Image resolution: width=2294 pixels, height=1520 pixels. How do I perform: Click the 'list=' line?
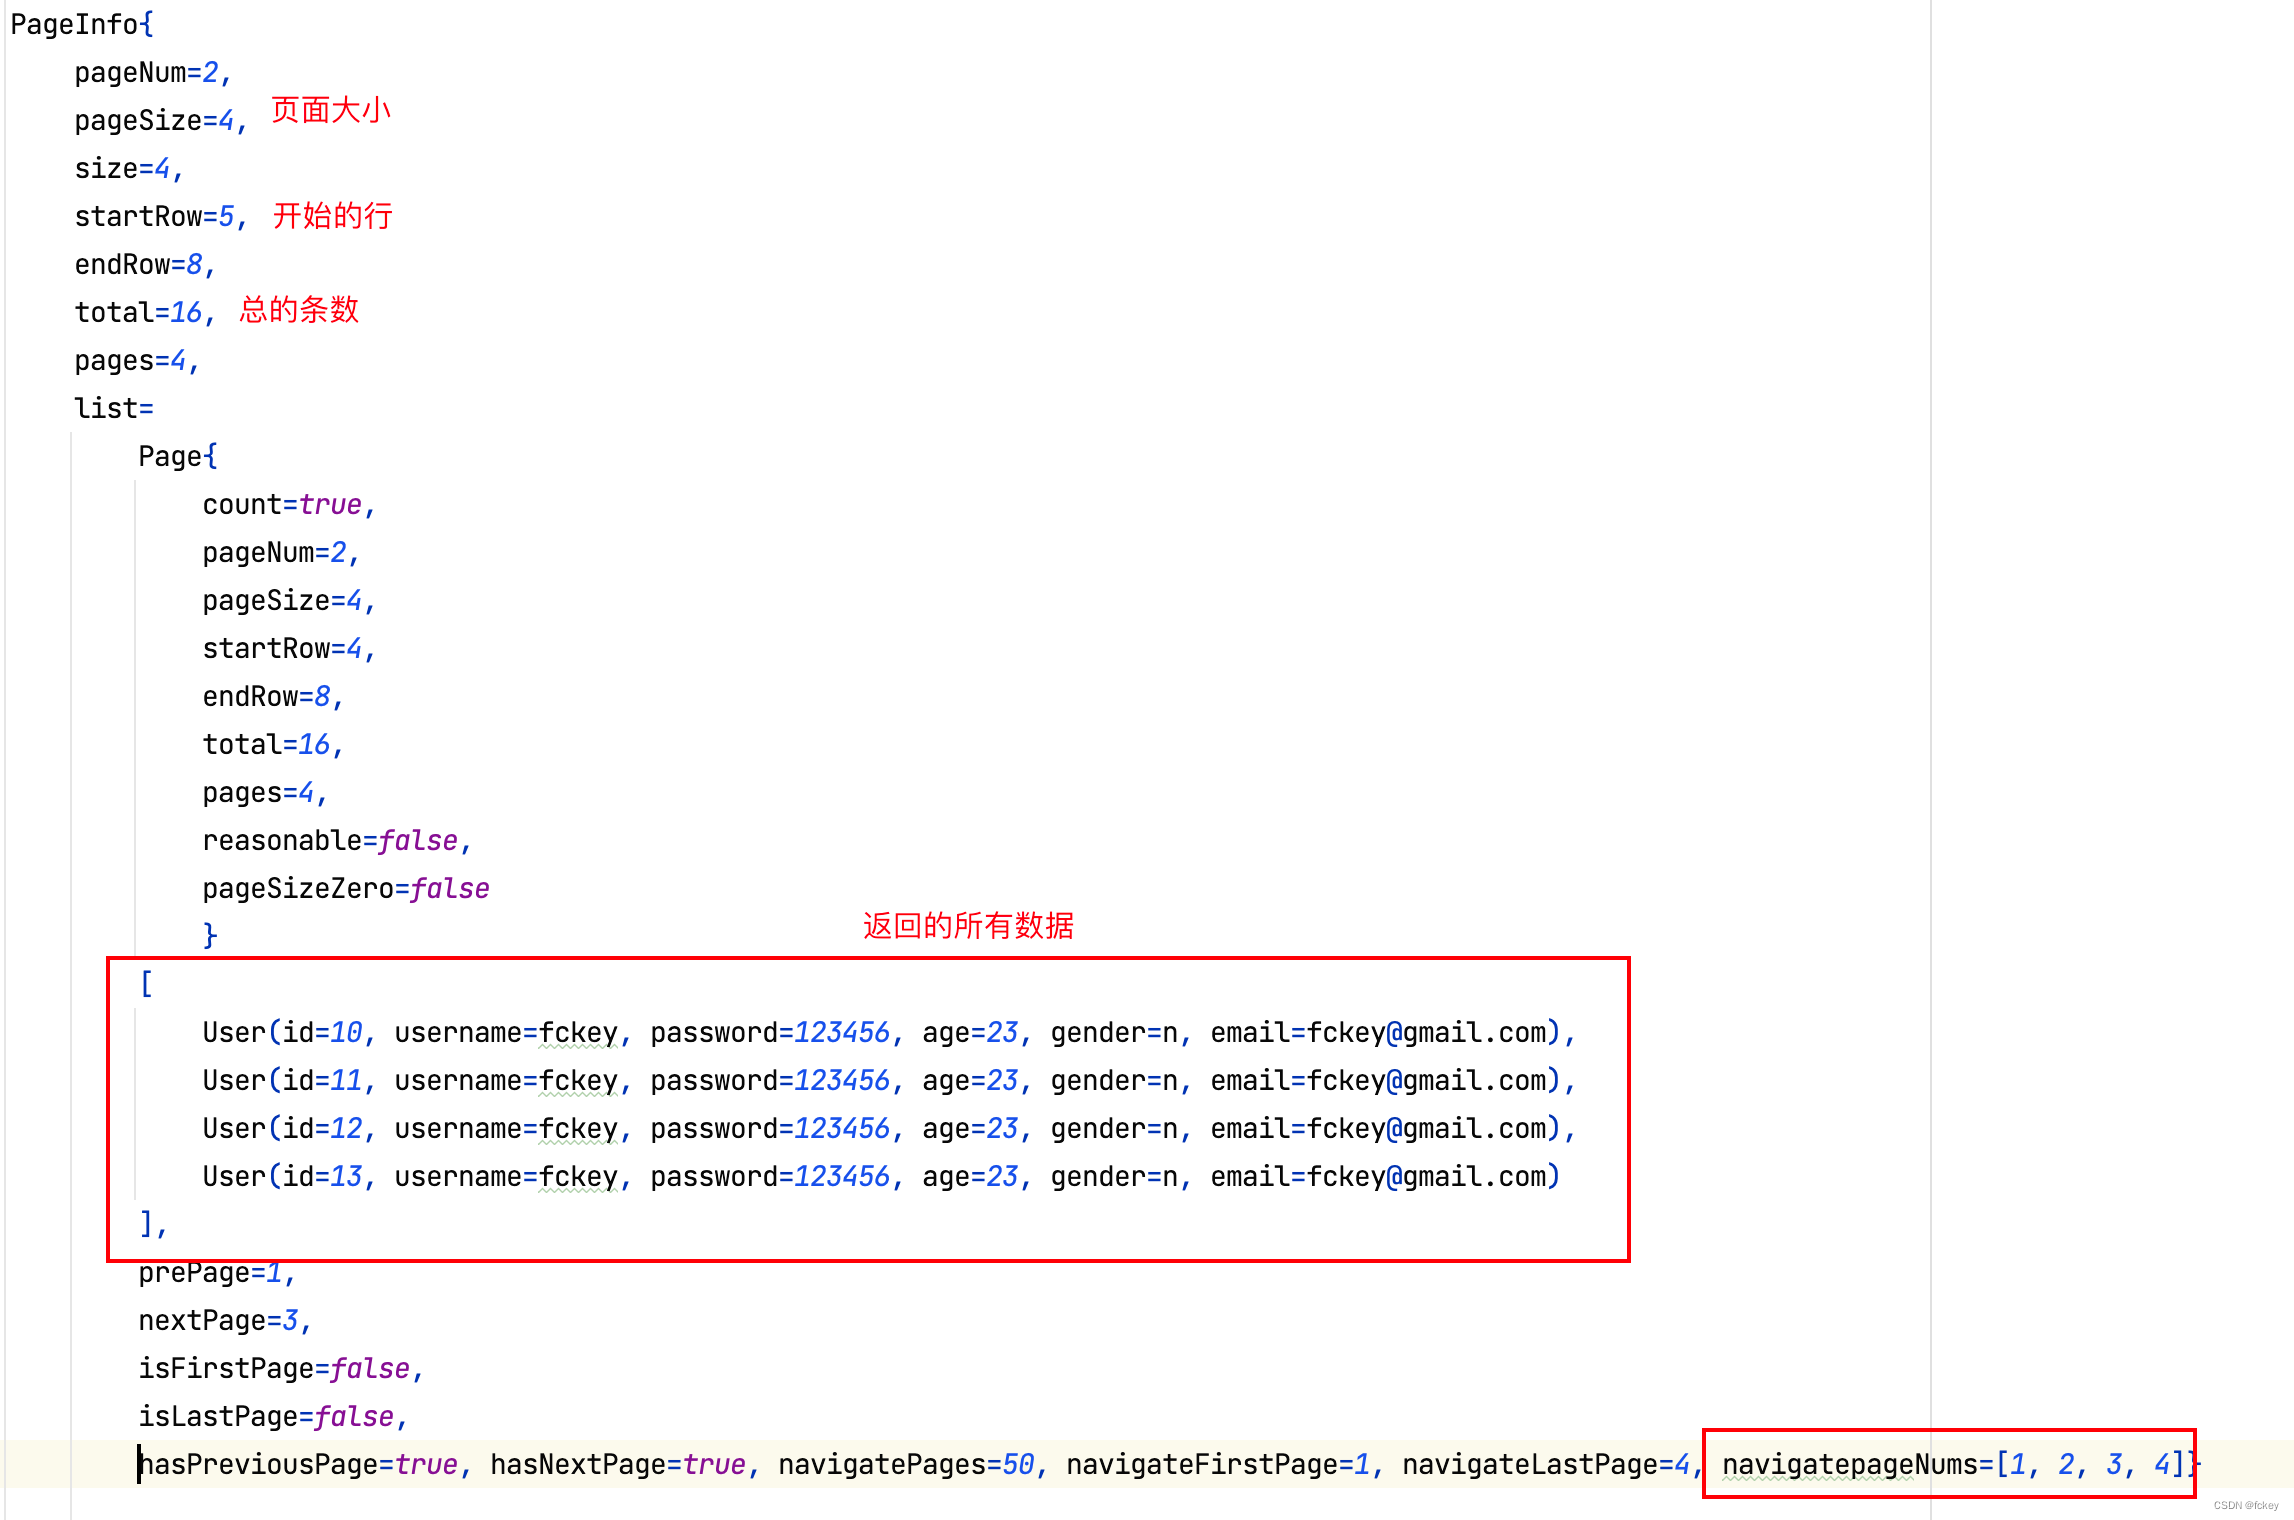(x=114, y=408)
